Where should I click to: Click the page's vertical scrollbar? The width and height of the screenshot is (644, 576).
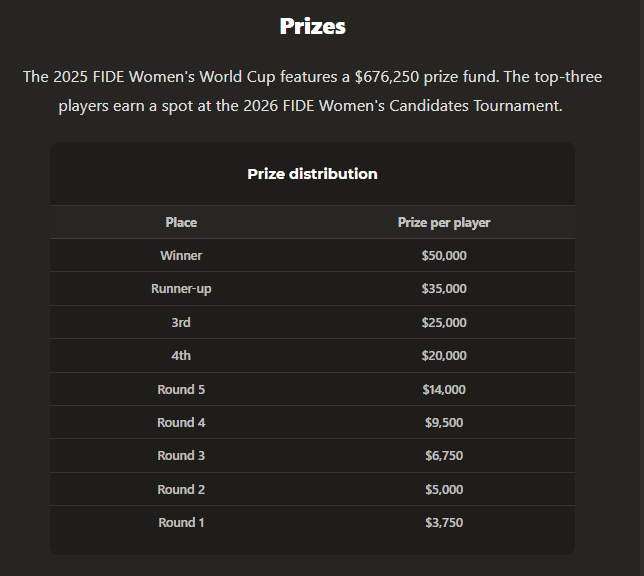642,288
